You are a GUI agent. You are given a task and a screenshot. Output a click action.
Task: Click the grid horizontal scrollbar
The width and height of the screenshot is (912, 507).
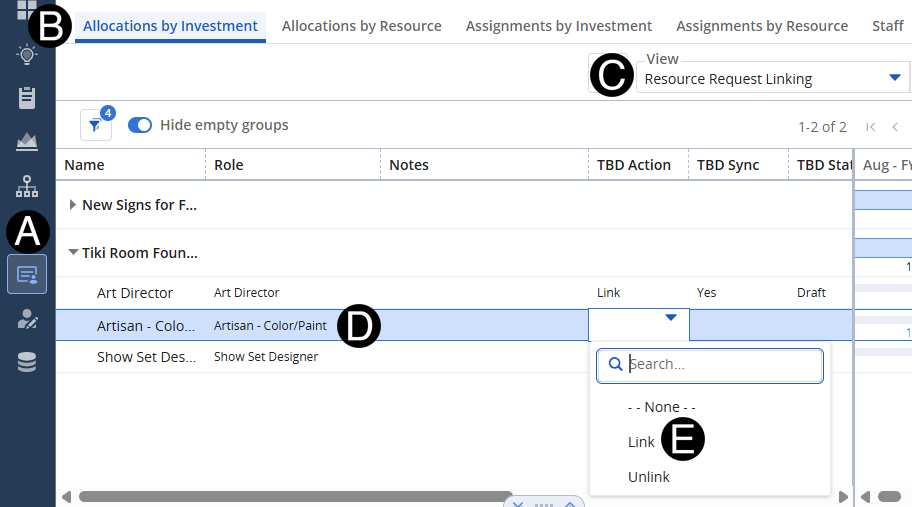click(x=295, y=496)
